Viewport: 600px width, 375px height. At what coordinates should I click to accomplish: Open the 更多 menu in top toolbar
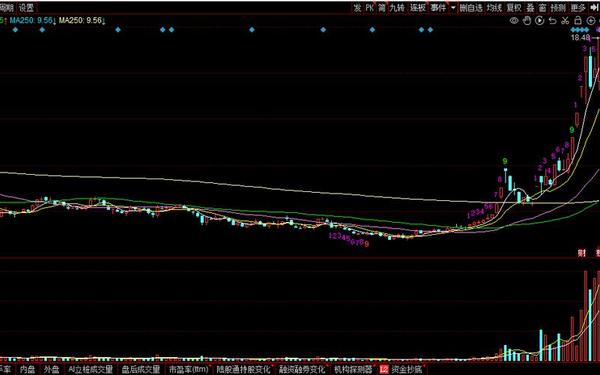[x=578, y=8]
